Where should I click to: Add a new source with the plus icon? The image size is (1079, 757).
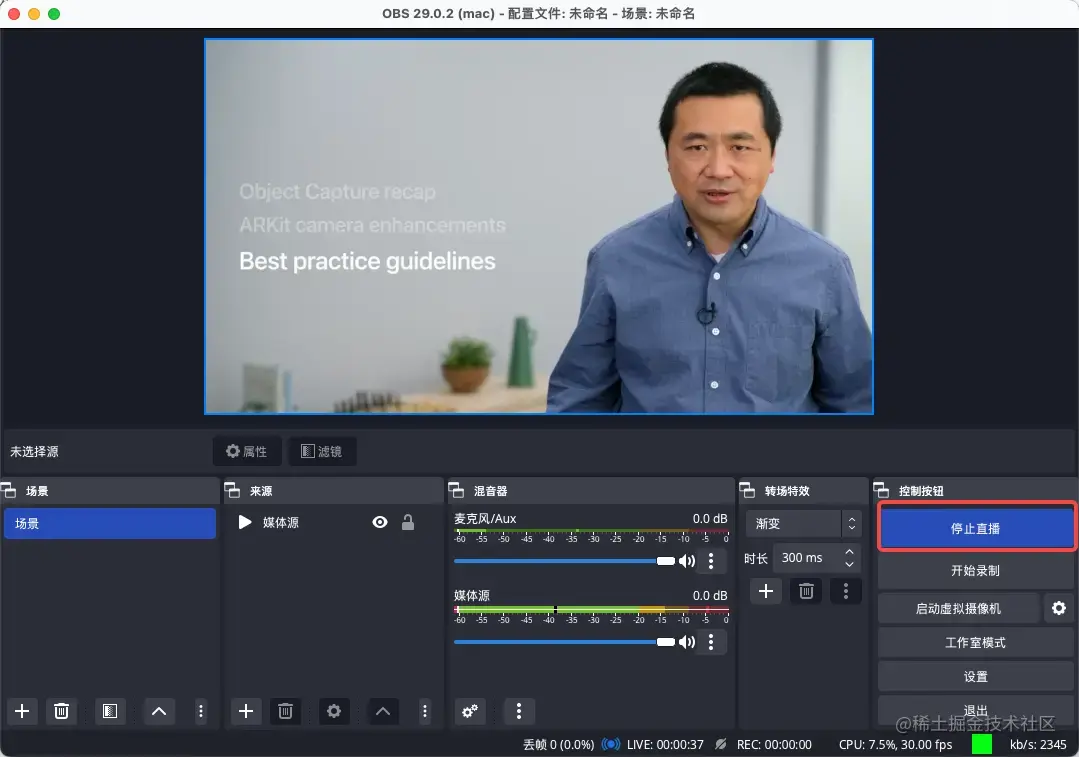(246, 711)
